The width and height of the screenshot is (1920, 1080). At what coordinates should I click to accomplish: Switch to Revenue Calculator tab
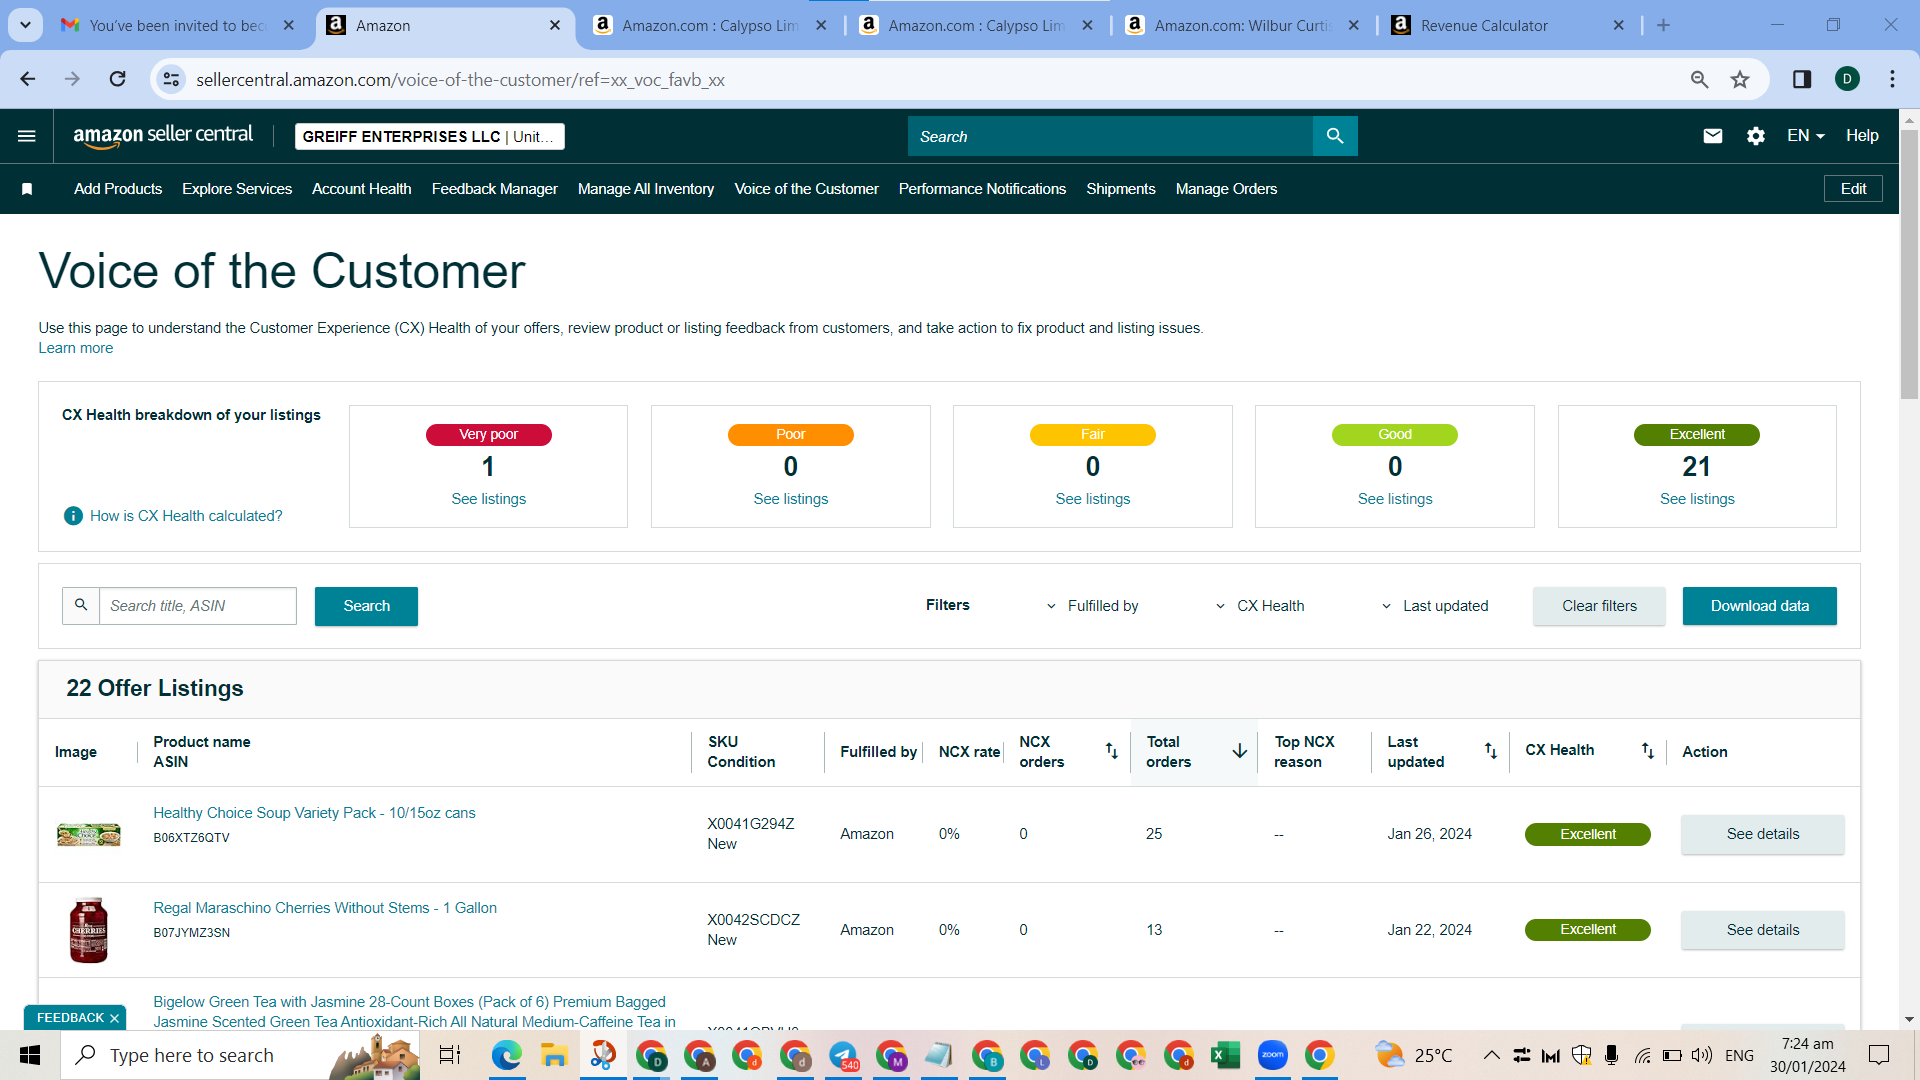pyautogui.click(x=1508, y=25)
